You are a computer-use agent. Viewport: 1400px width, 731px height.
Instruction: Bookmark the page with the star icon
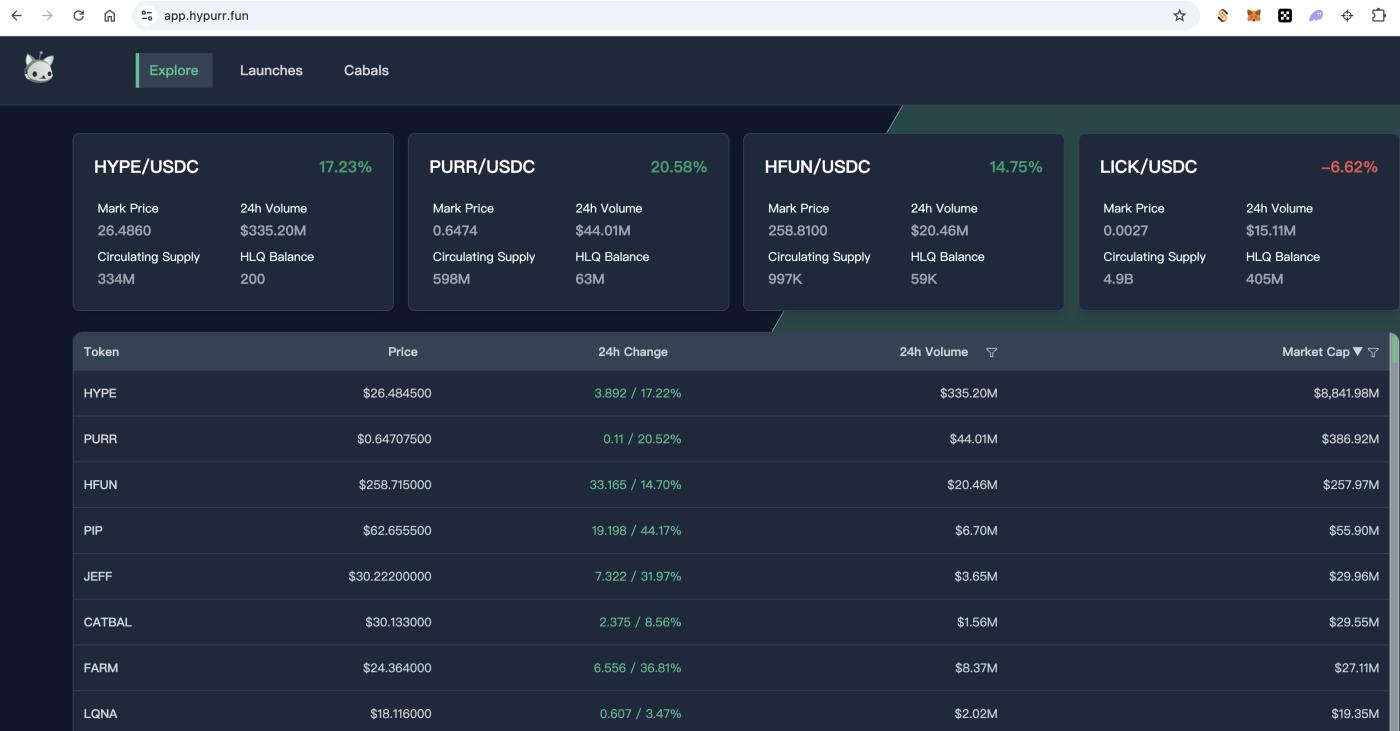coord(1180,16)
